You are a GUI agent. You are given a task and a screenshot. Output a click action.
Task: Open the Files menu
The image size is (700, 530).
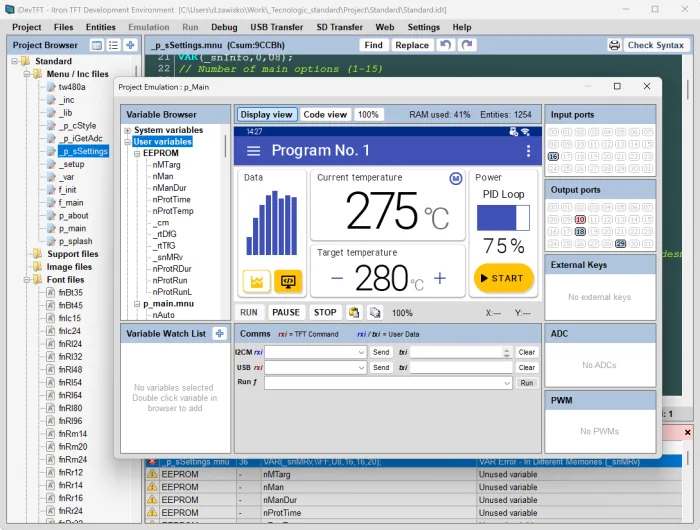pyautogui.click(x=63, y=27)
